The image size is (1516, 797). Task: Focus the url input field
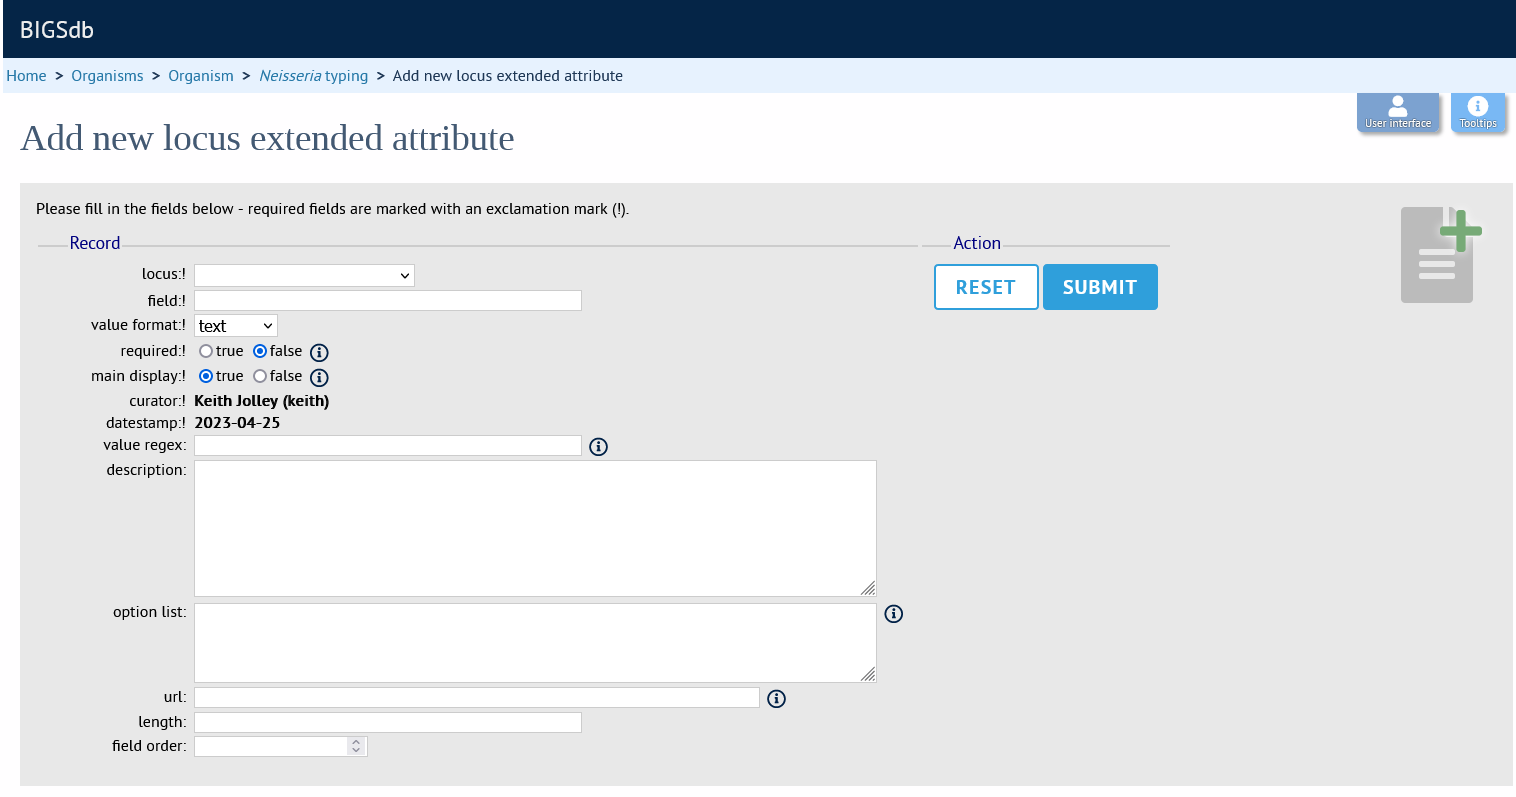point(477,697)
